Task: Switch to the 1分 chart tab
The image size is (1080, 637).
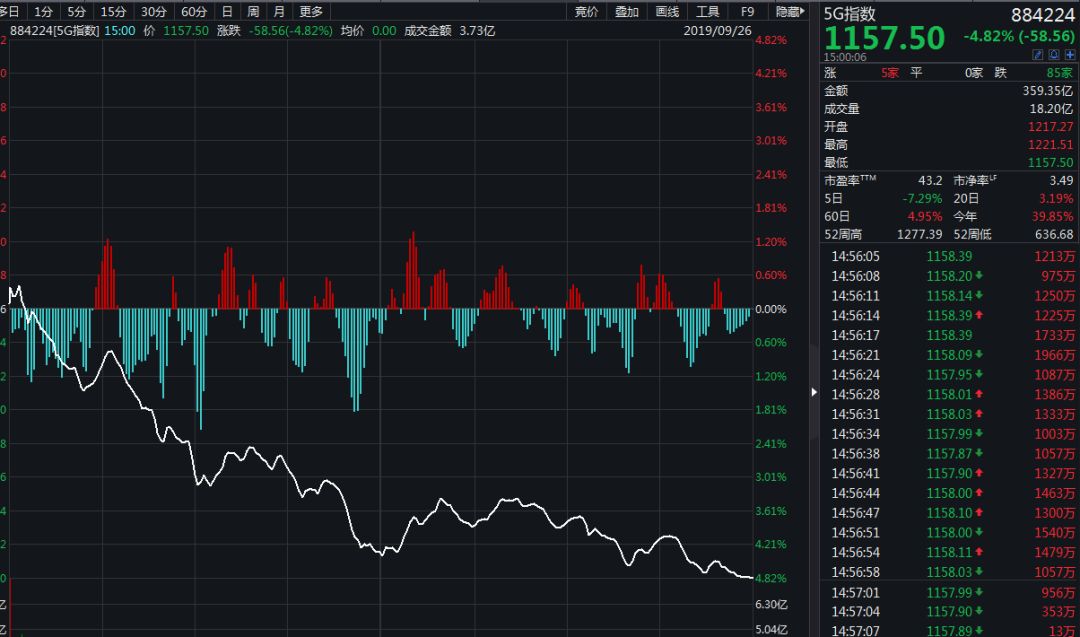Action: pyautogui.click(x=43, y=12)
